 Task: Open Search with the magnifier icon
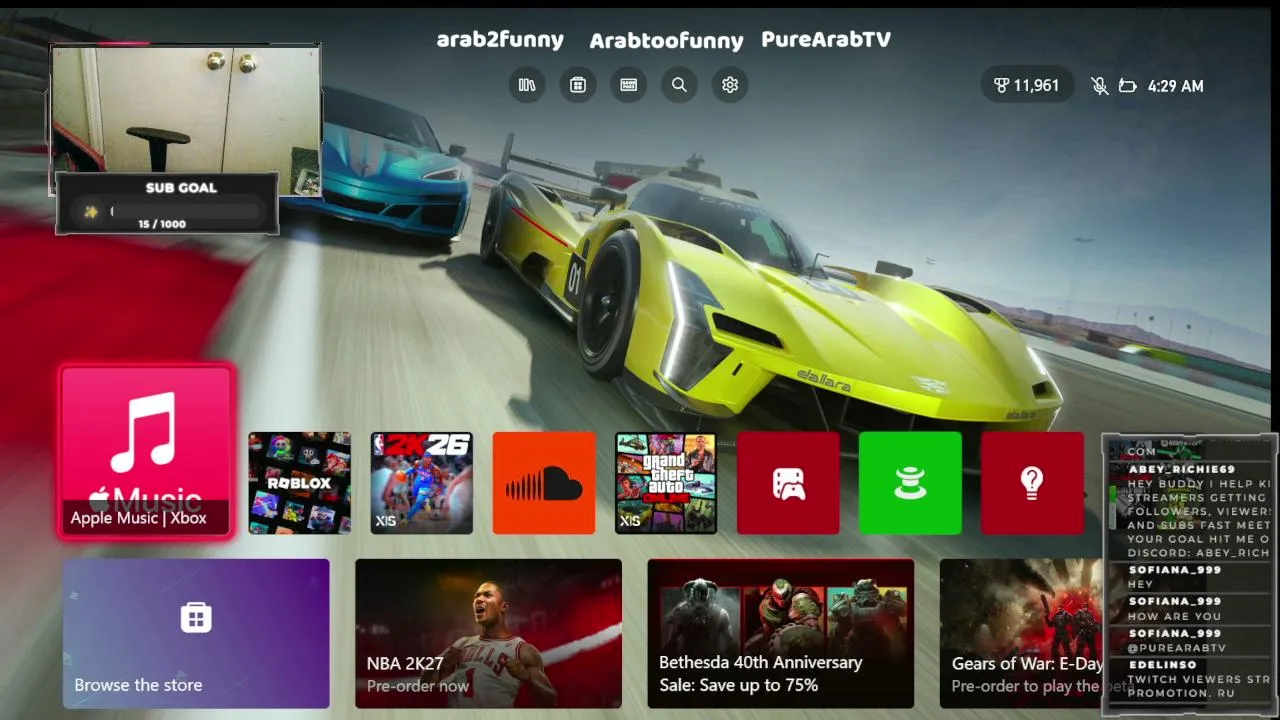click(x=679, y=85)
